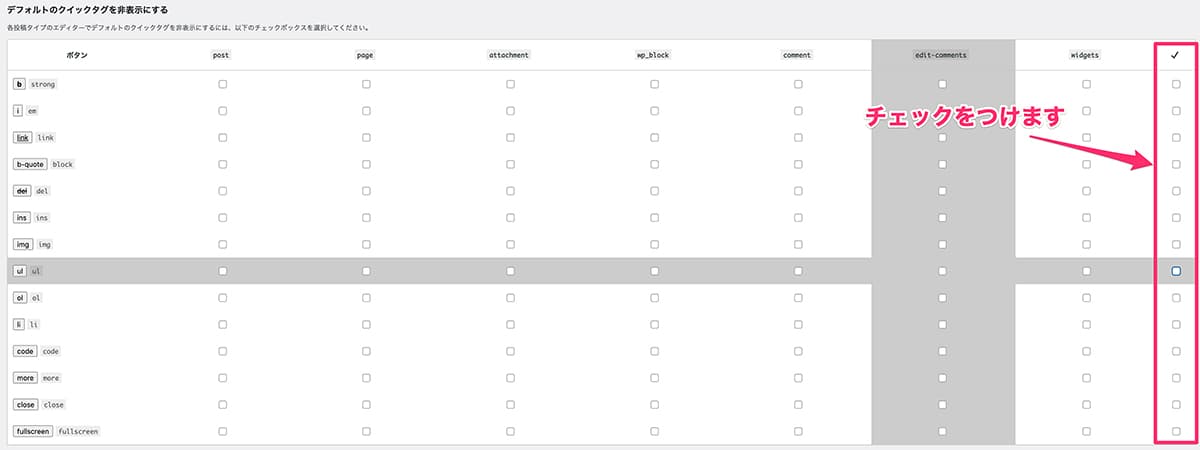Click the 'ol' quicktag button
The image size is (1200, 450).
20,298
